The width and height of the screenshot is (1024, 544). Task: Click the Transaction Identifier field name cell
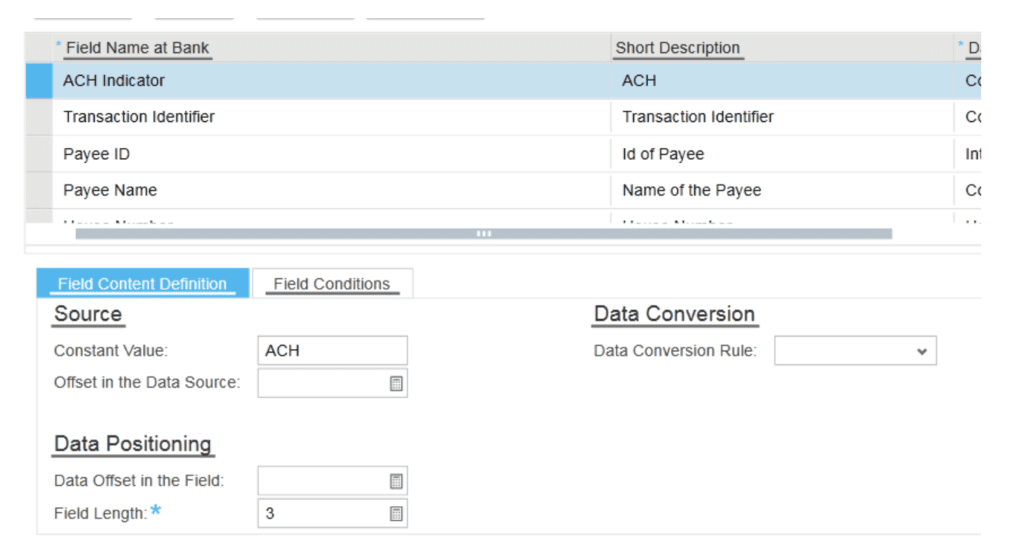[332, 117]
